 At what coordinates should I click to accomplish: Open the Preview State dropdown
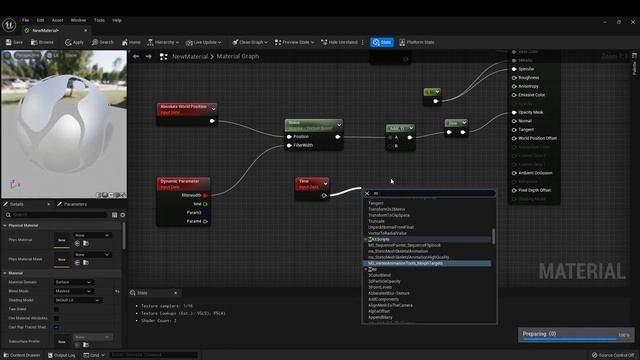294,42
